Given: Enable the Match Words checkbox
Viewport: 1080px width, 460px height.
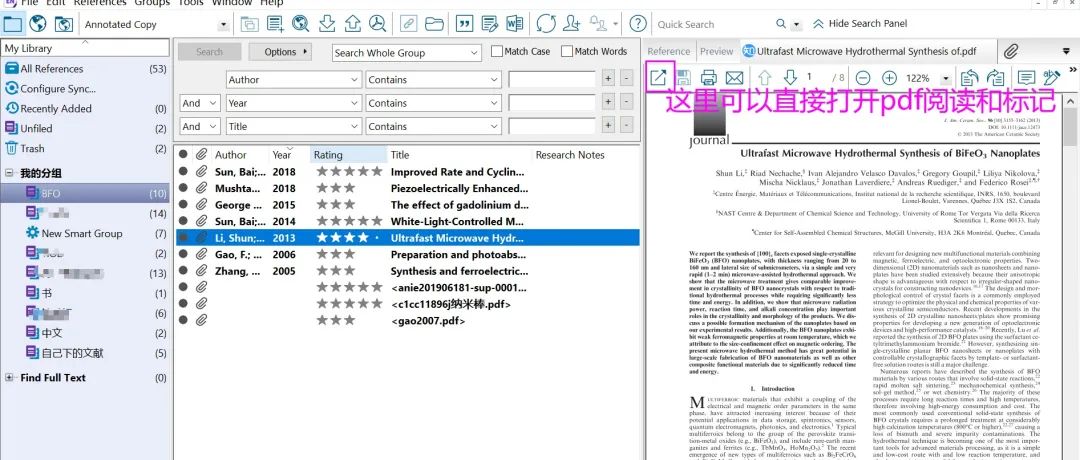Looking at the screenshot, I should [567, 51].
